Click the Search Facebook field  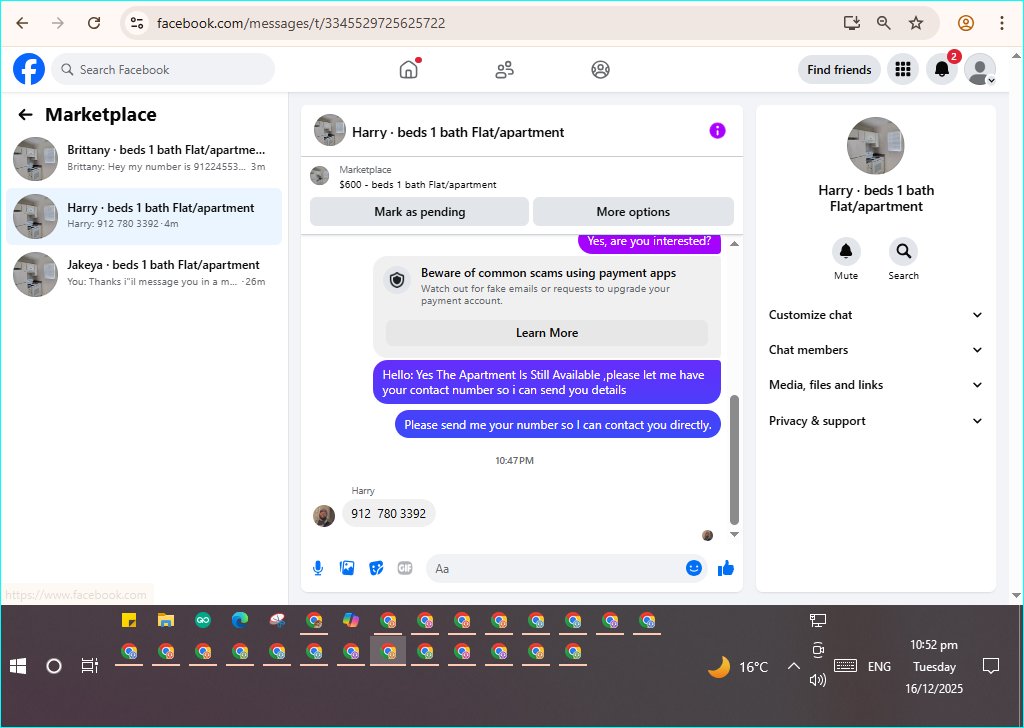click(163, 69)
